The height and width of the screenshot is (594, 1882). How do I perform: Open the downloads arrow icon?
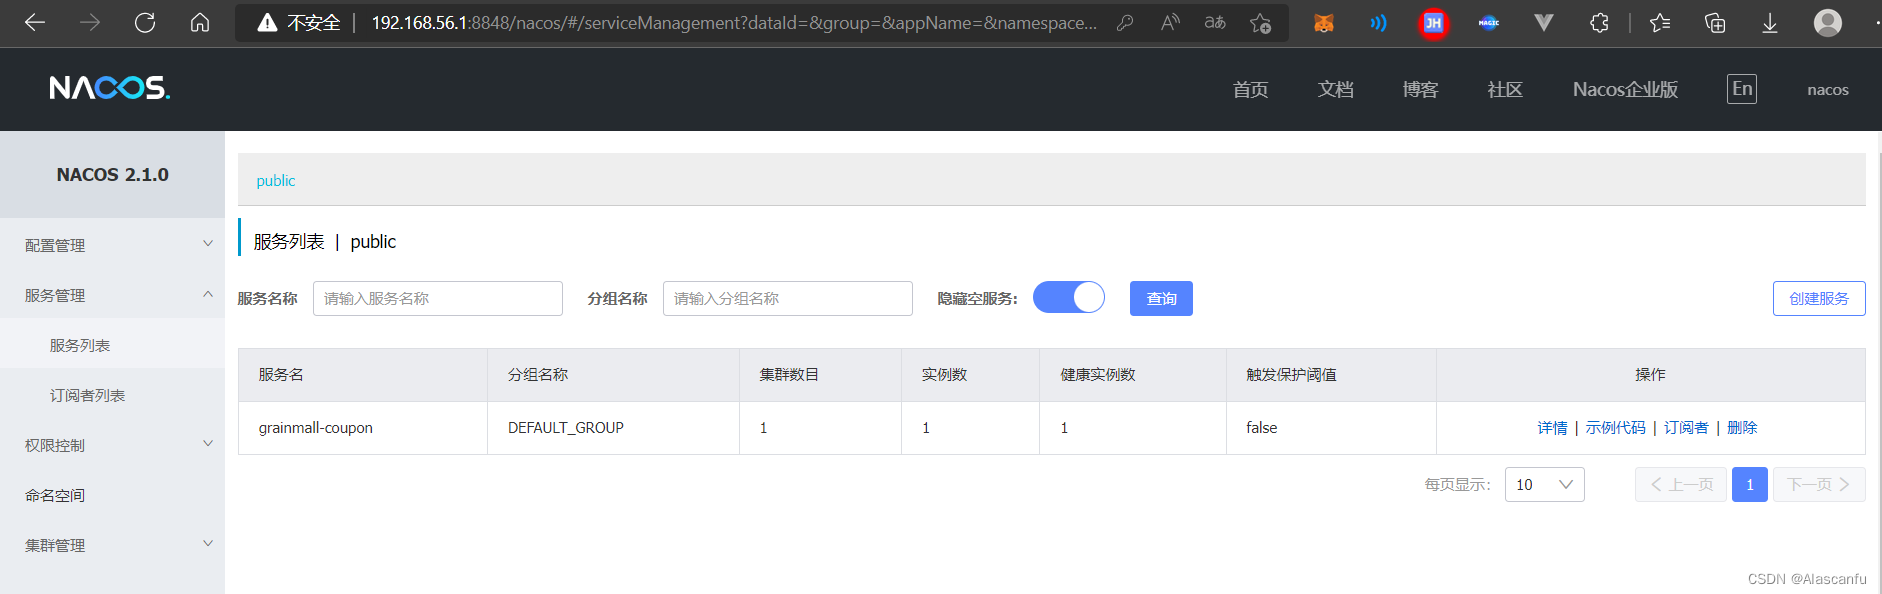point(1770,22)
